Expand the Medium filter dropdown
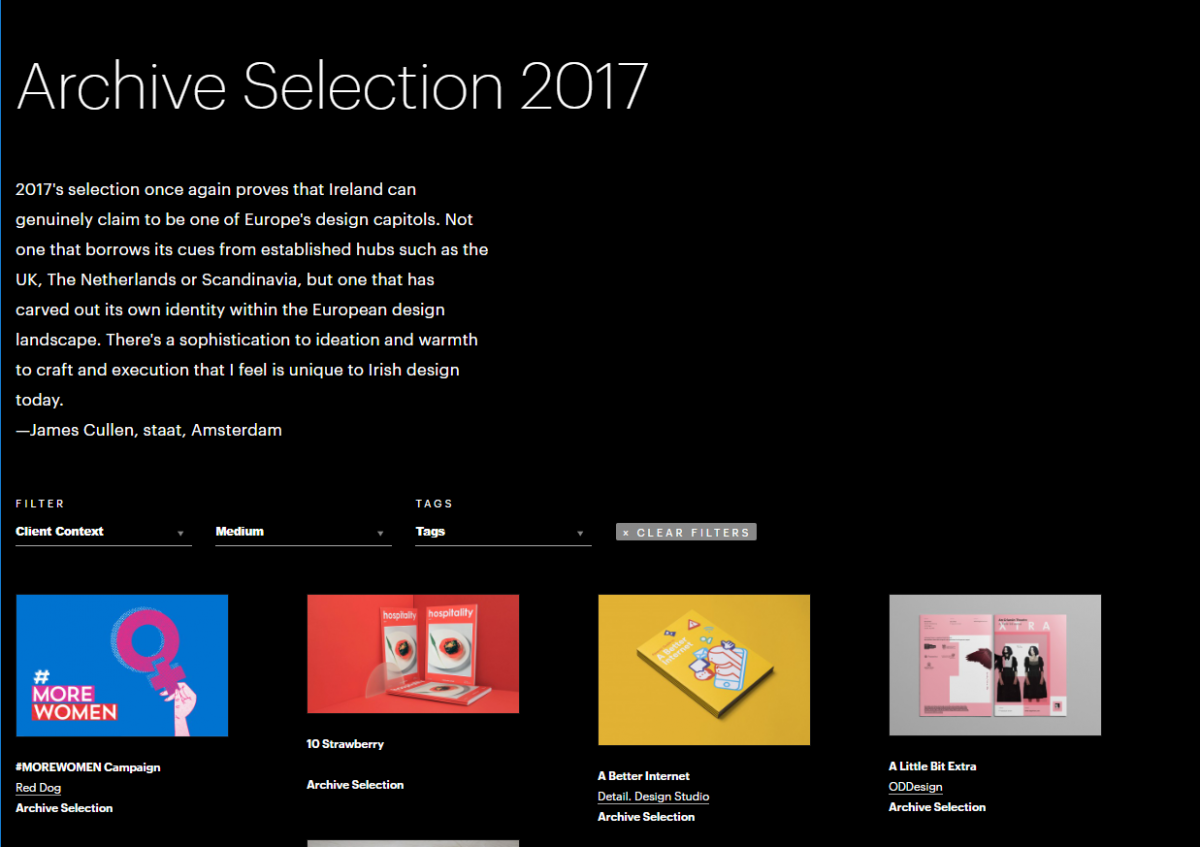The height and width of the screenshot is (847, 1200). pos(303,532)
